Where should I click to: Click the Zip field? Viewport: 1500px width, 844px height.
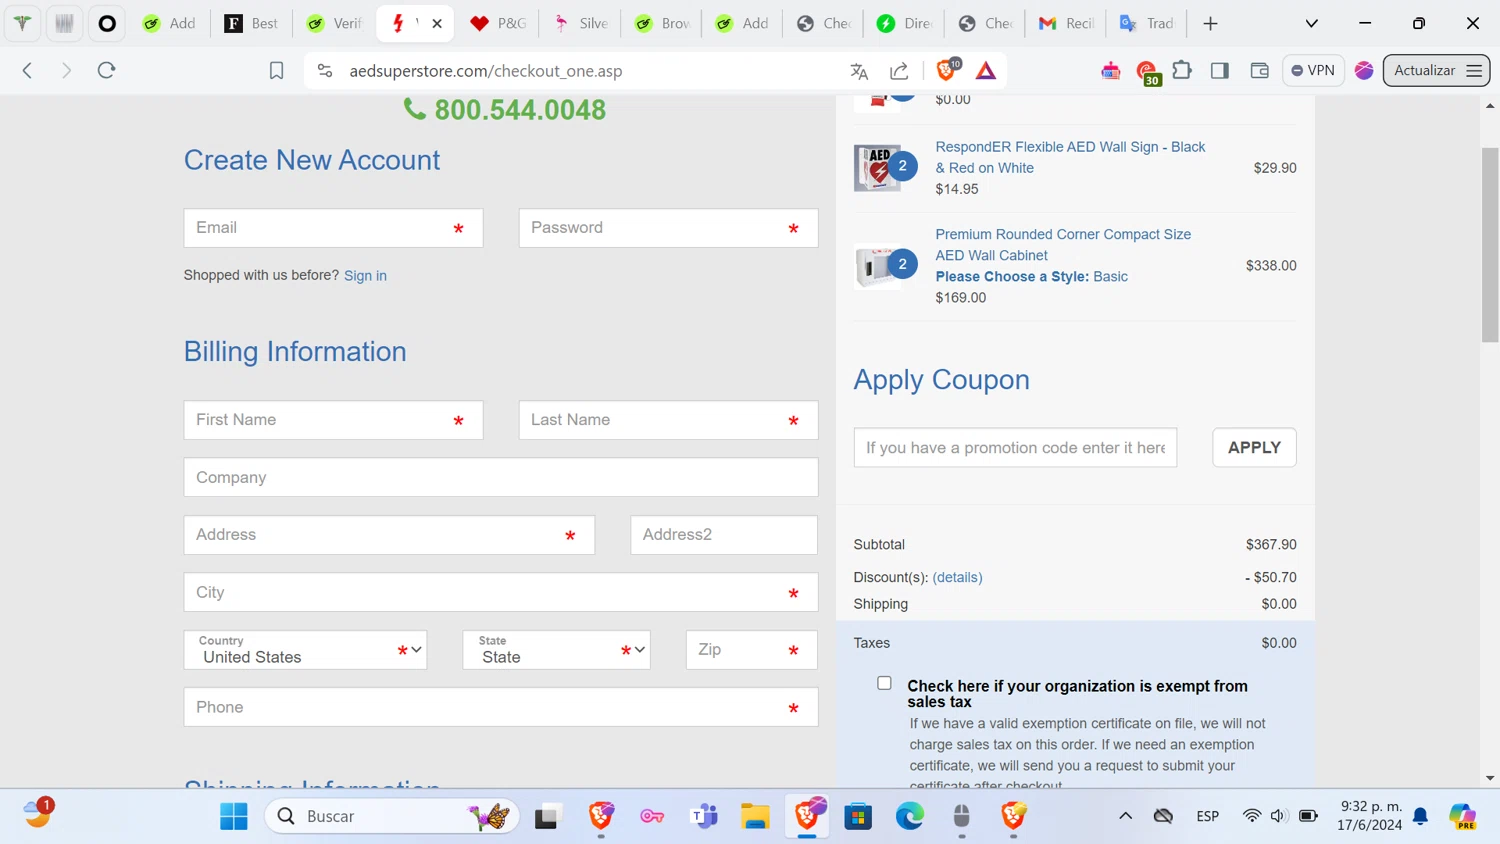pyautogui.click(x=751, y=650)
